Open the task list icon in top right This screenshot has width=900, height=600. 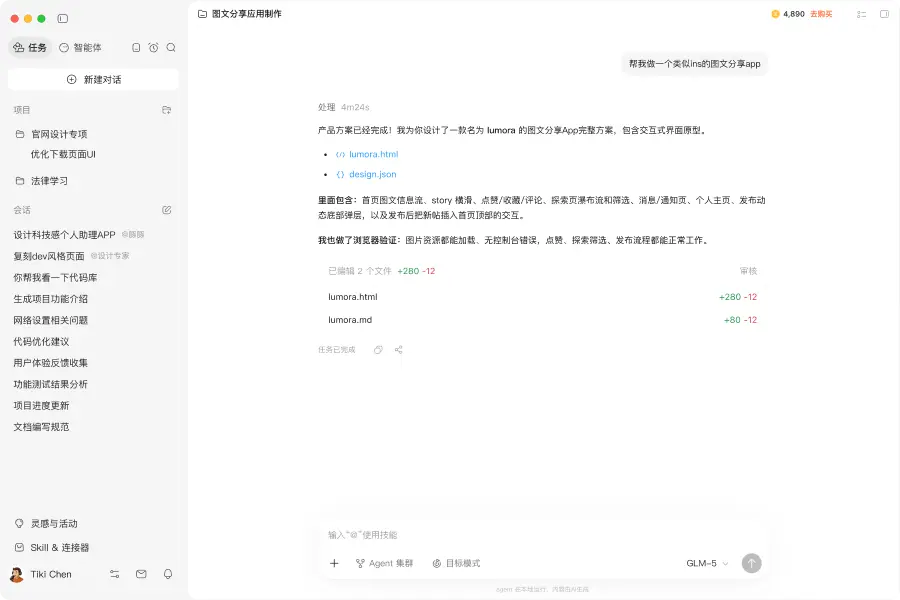pos(862,14)
